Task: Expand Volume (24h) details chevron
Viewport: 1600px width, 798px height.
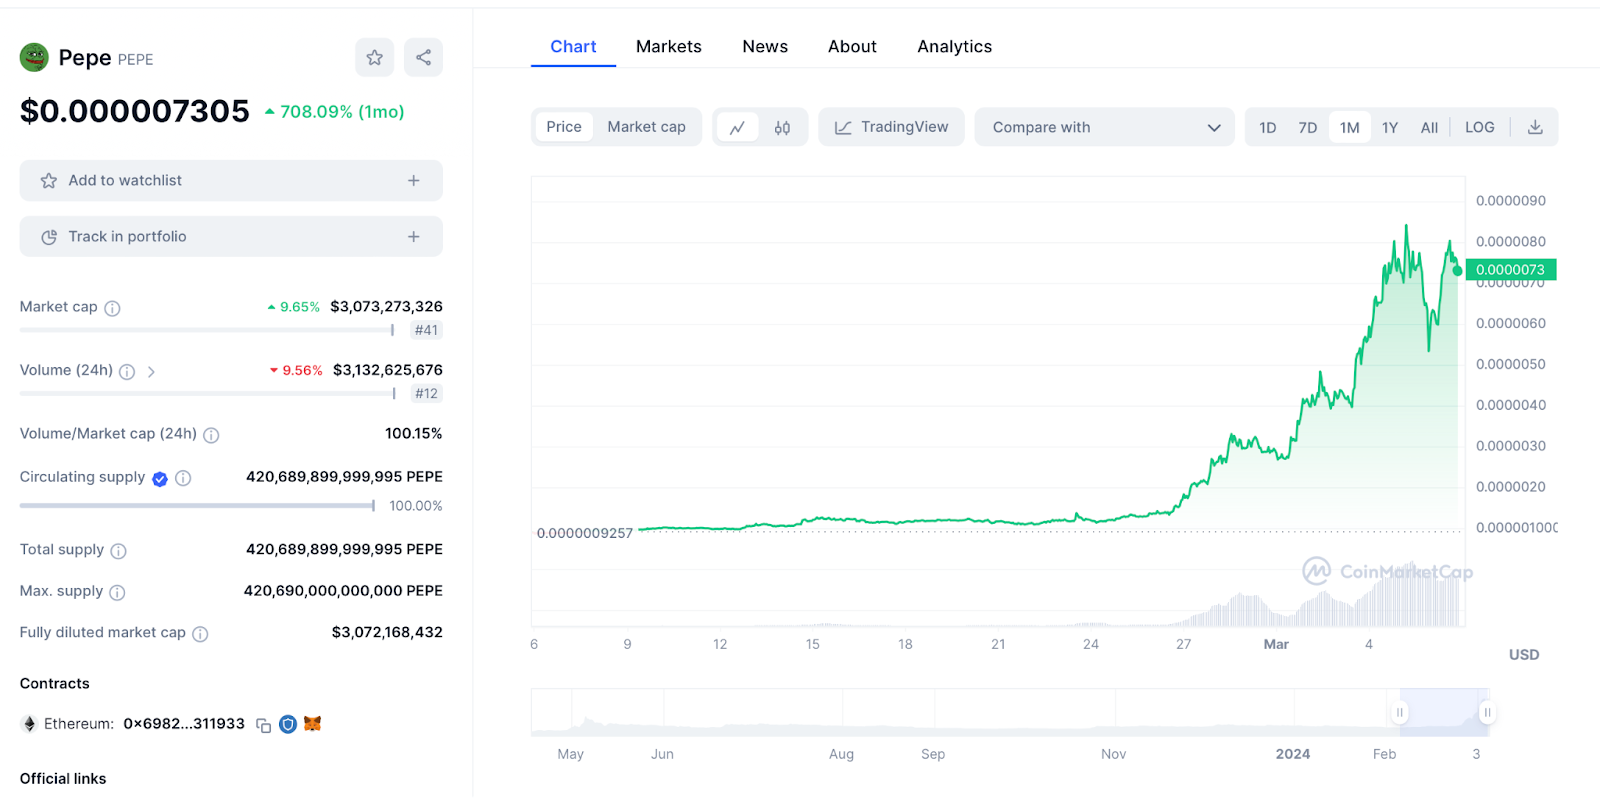Action: point(151,372)
